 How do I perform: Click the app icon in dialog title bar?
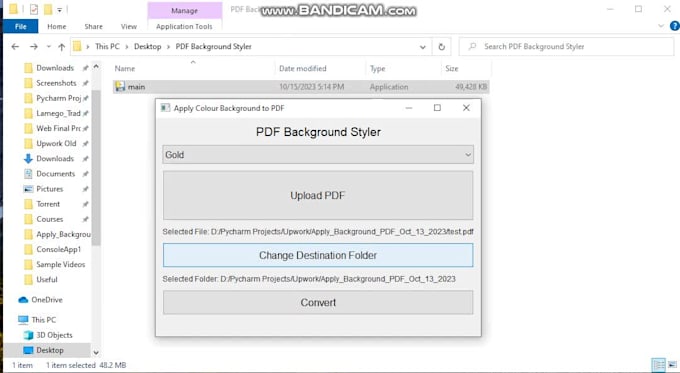pos(165,108)
